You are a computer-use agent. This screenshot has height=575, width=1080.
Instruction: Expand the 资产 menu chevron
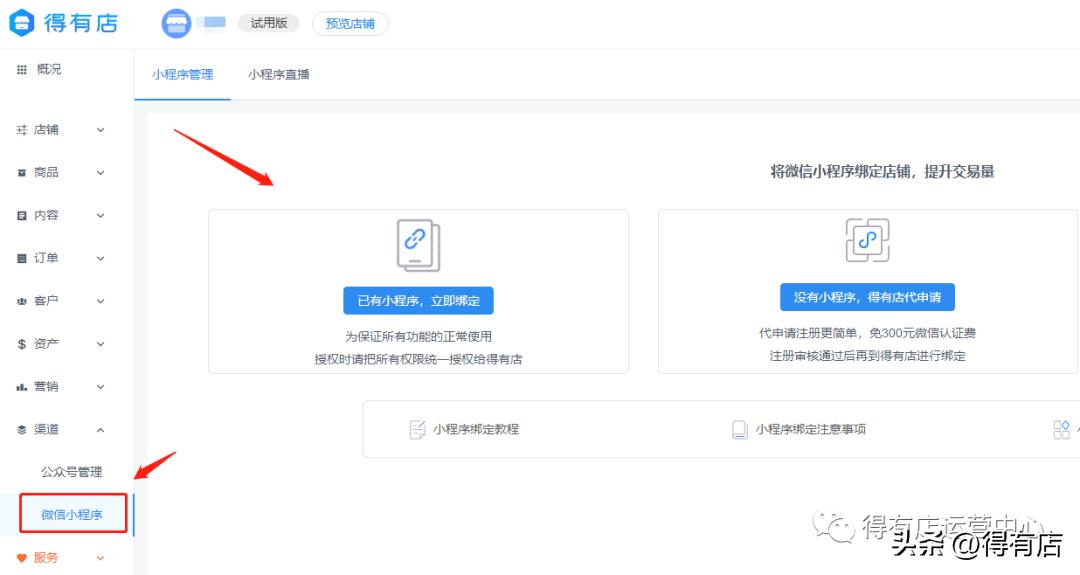(x=101, y=344)
